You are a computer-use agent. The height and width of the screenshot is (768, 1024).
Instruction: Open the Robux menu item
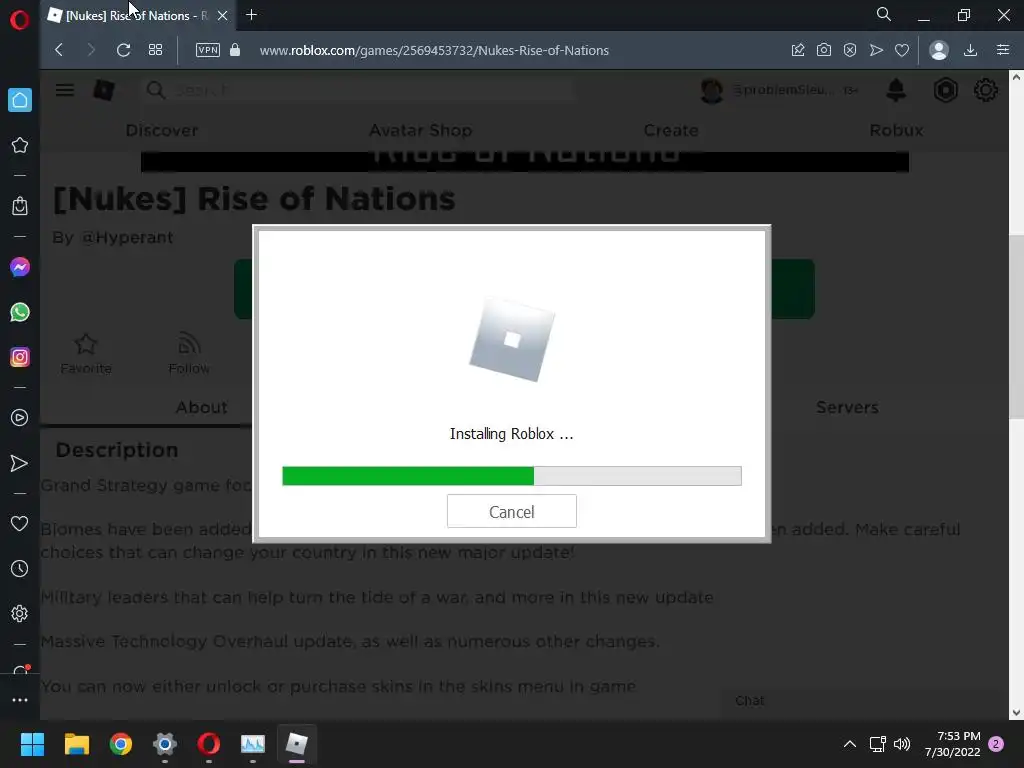tap(896, 131)
